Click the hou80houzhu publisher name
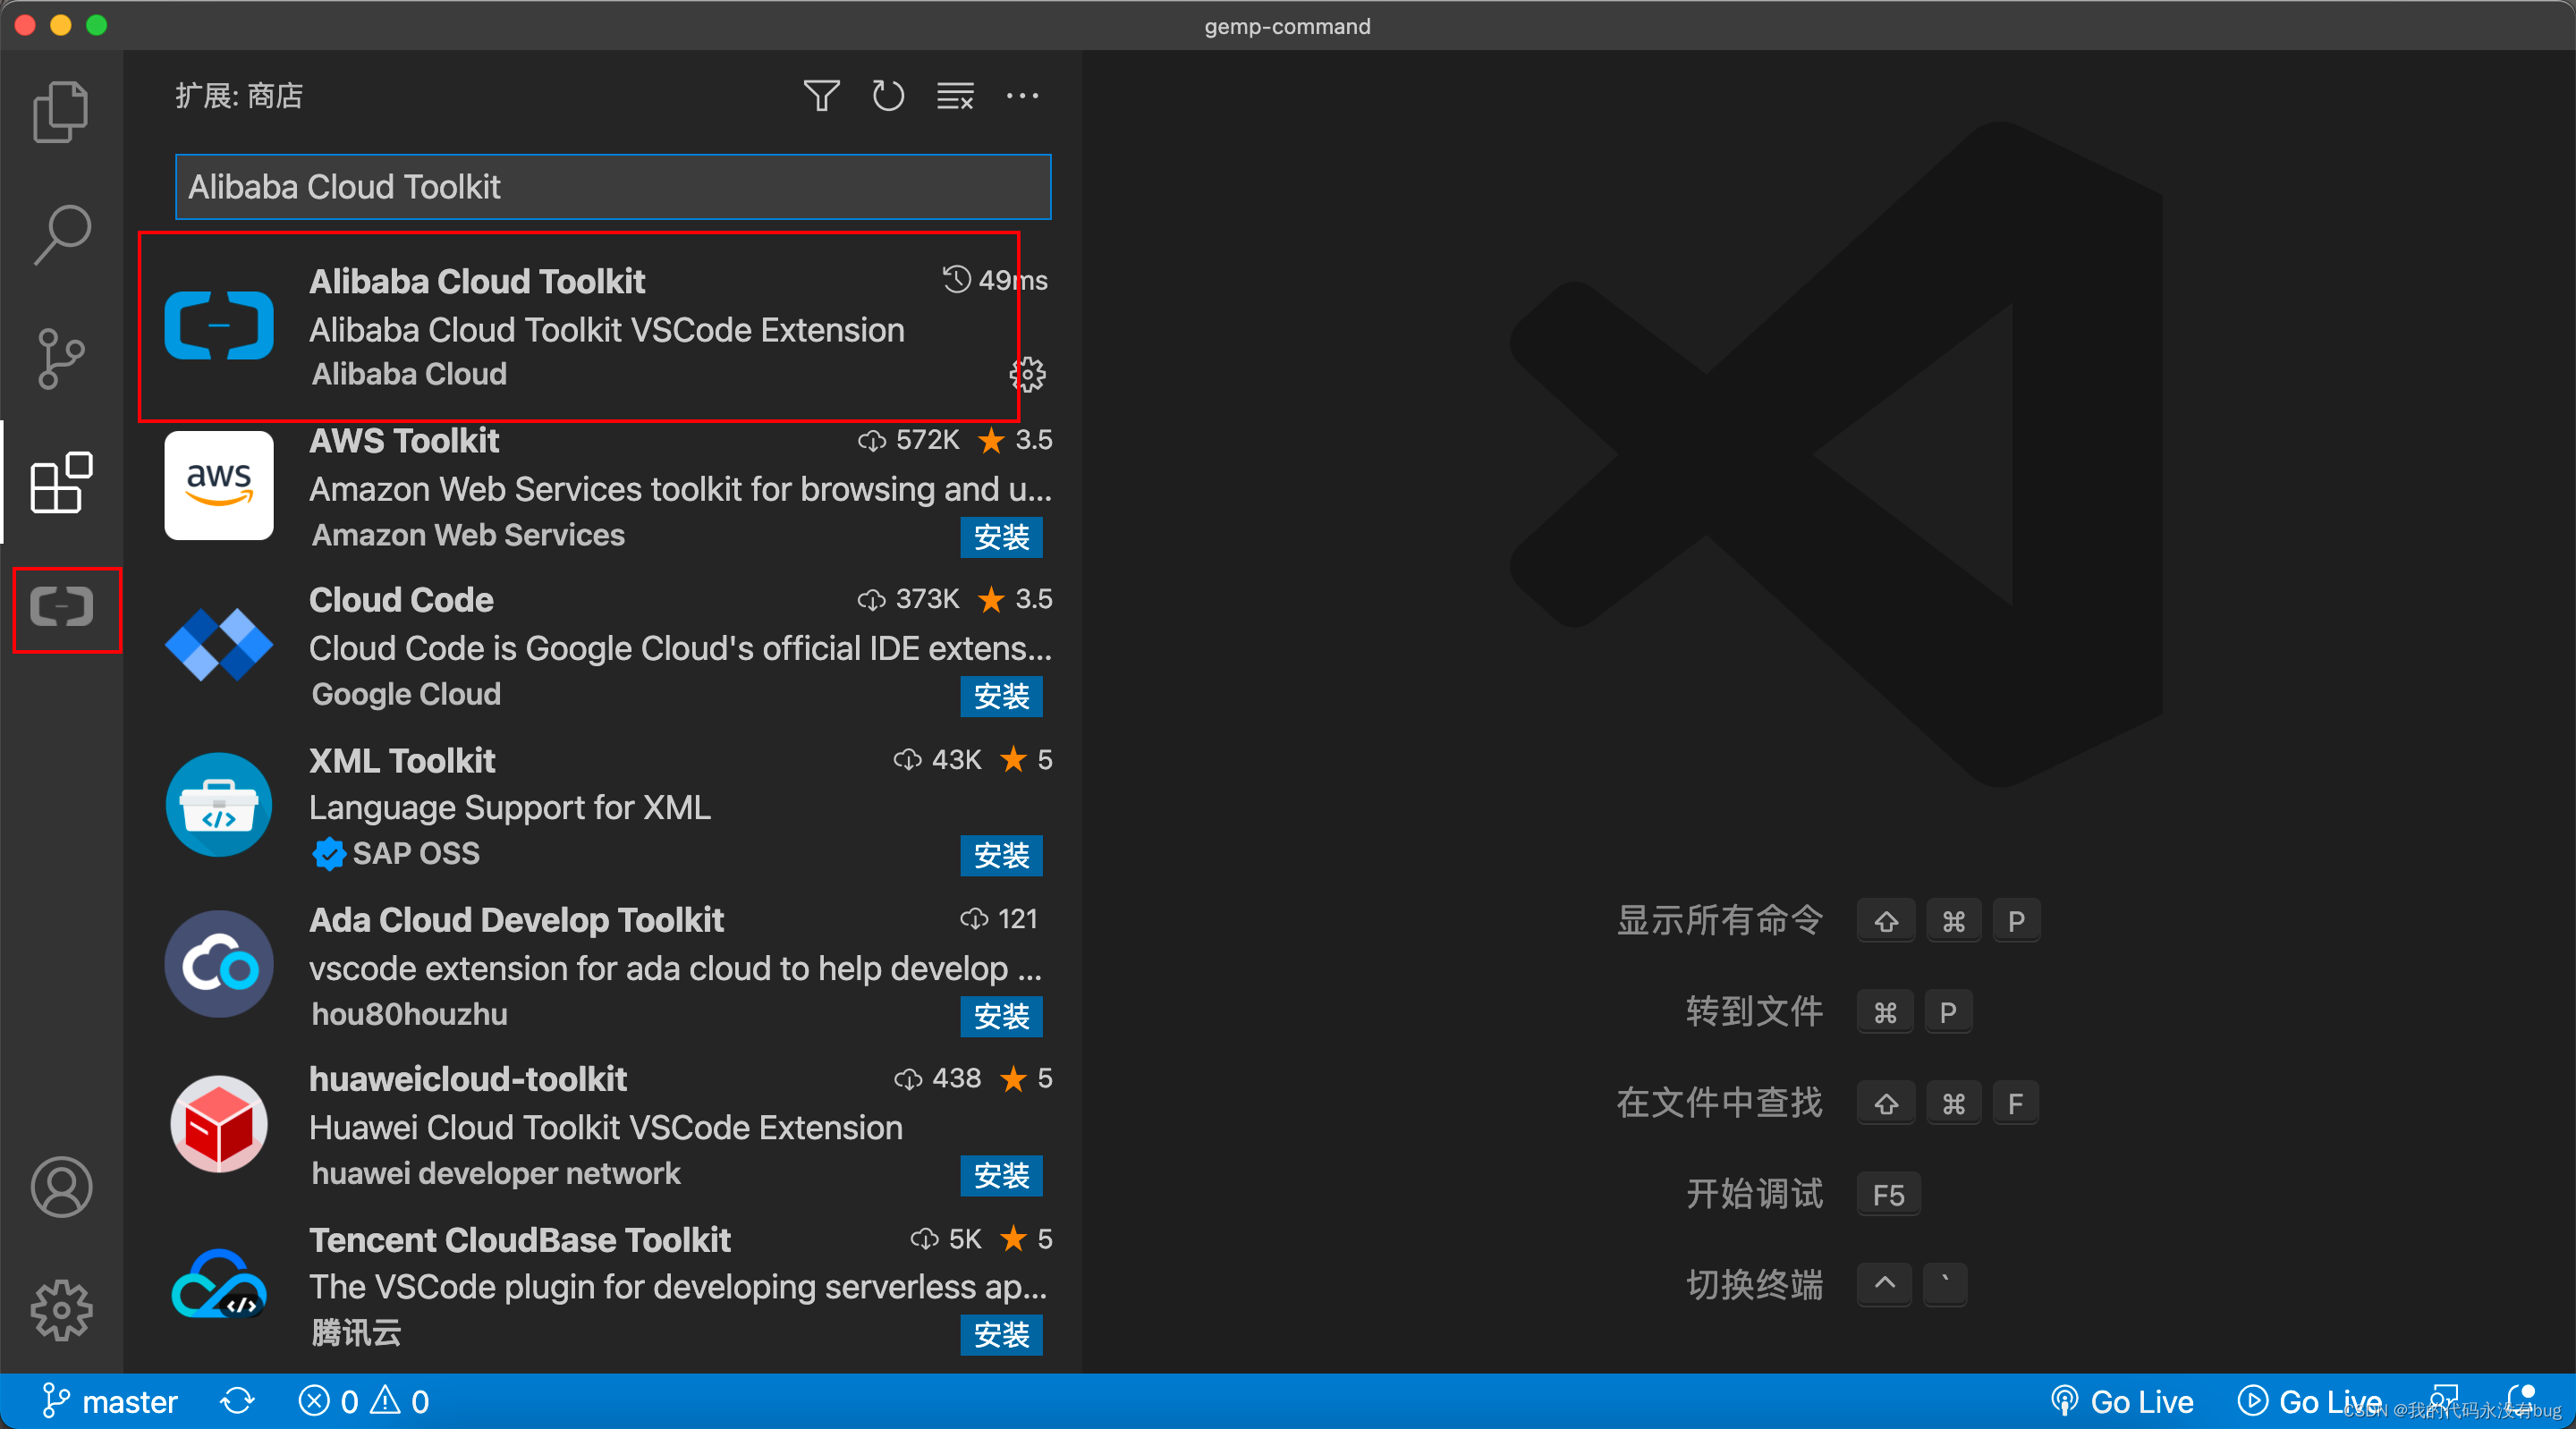Screen dimensions: 2576x1429 coord(410,1014)
